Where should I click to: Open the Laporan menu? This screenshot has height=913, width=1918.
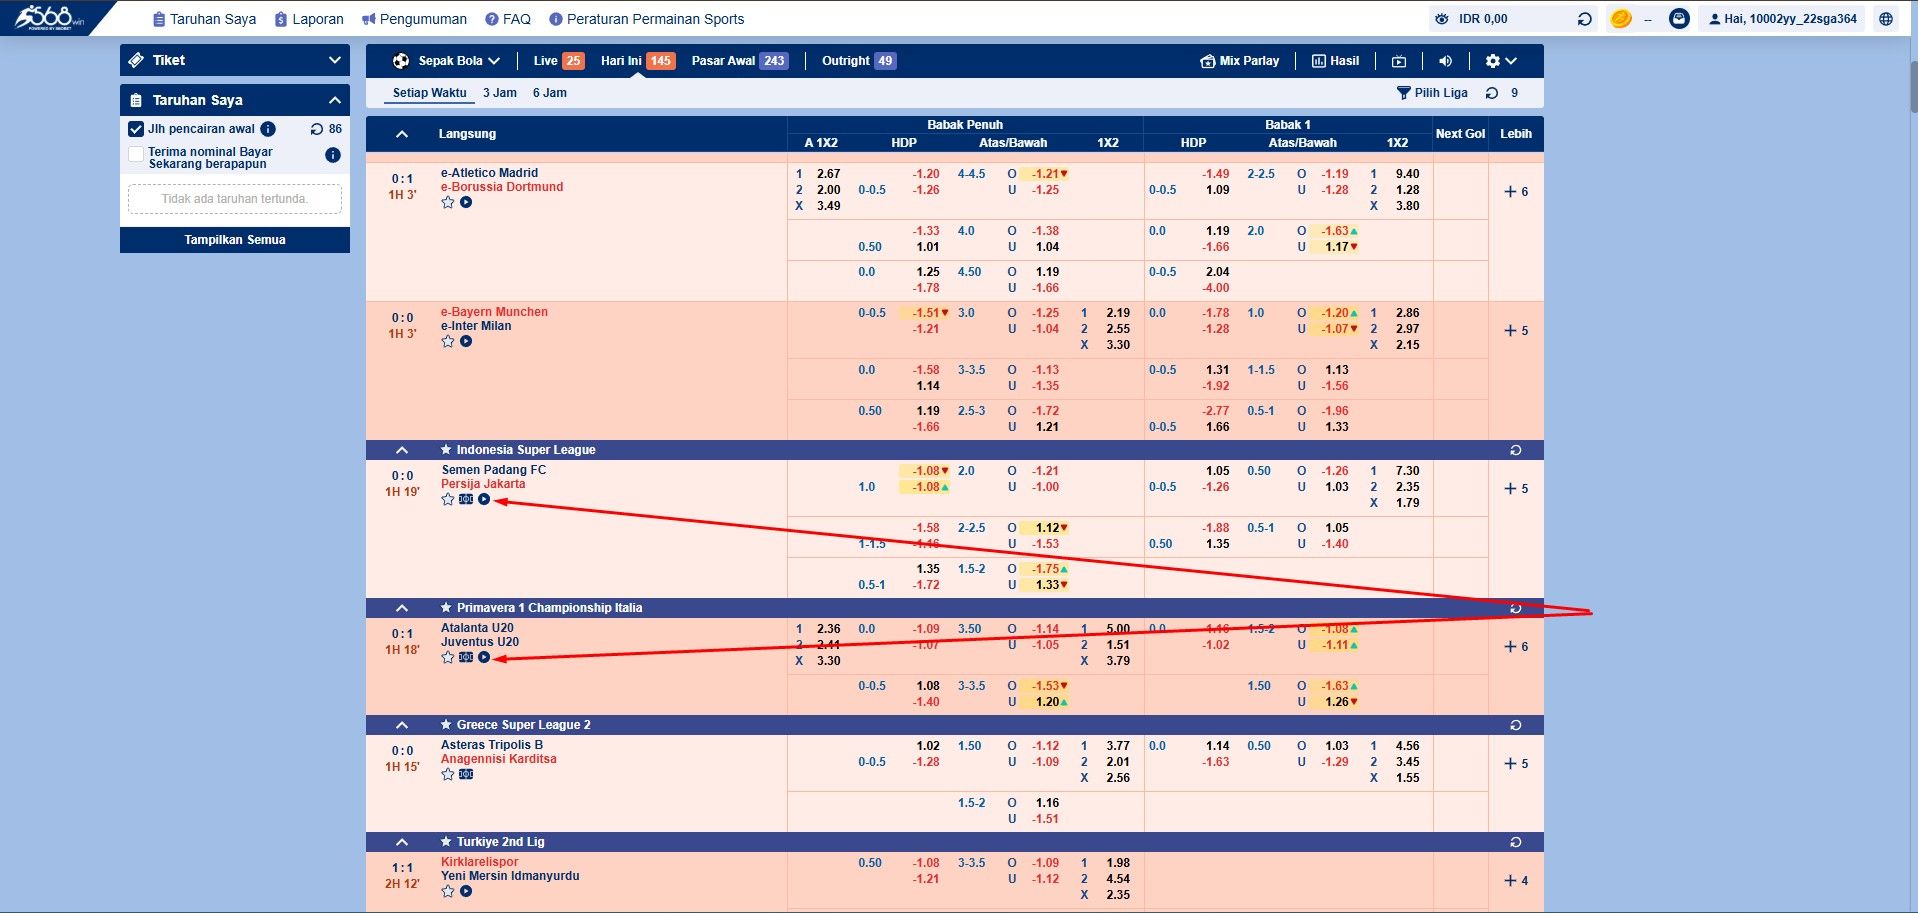[309, 19]
